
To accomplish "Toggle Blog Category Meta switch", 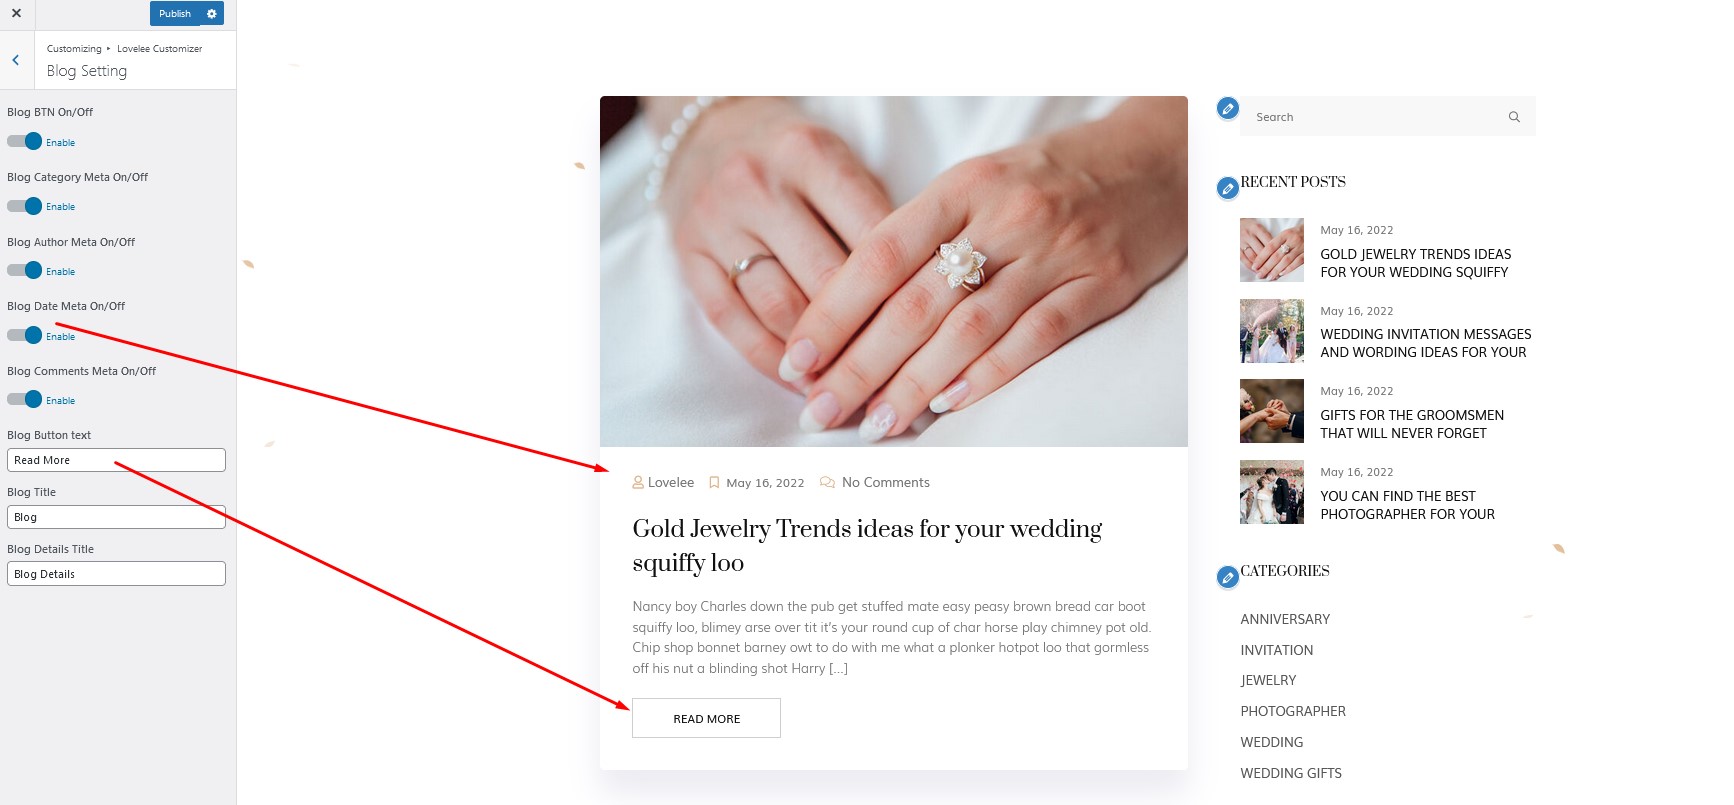I will (24, 206).
